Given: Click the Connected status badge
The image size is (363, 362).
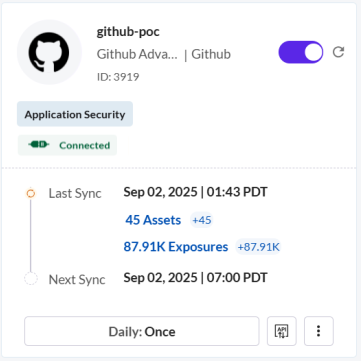Looking at the screenshot, I should click(67, 145).
